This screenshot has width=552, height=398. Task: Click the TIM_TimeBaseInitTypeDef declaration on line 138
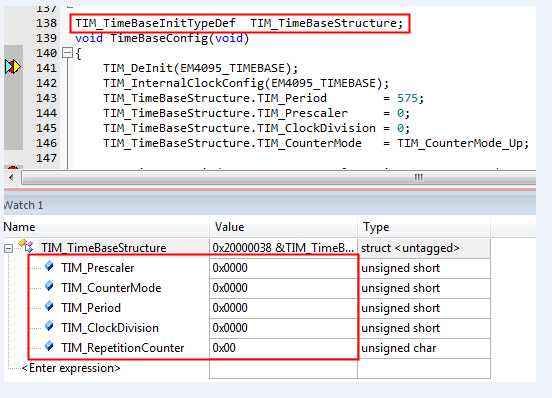tap(239, 23)
